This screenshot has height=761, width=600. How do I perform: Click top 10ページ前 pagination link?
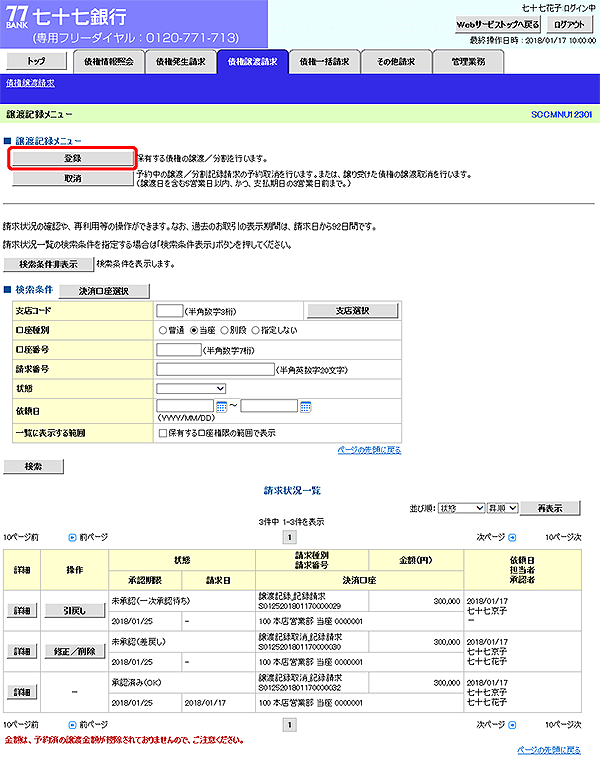click(21, 537)
